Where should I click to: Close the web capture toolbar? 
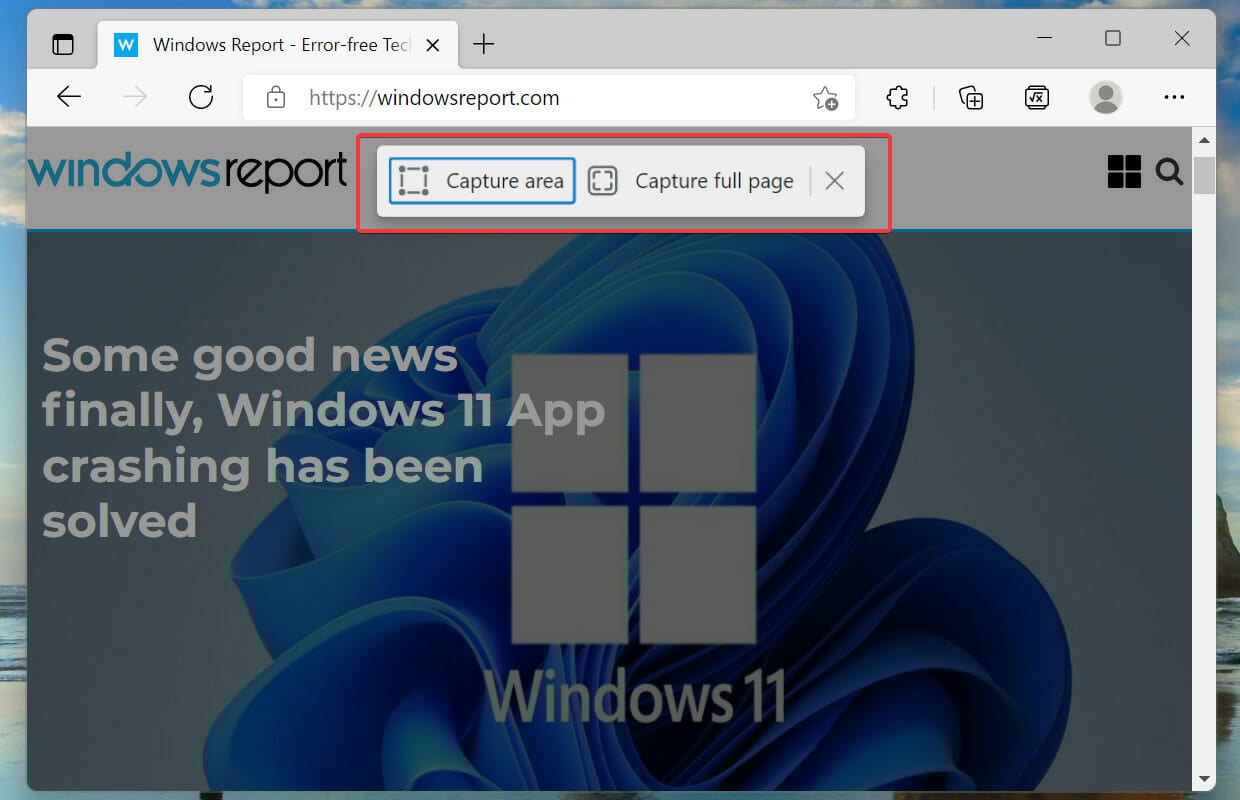pos(835,181)
